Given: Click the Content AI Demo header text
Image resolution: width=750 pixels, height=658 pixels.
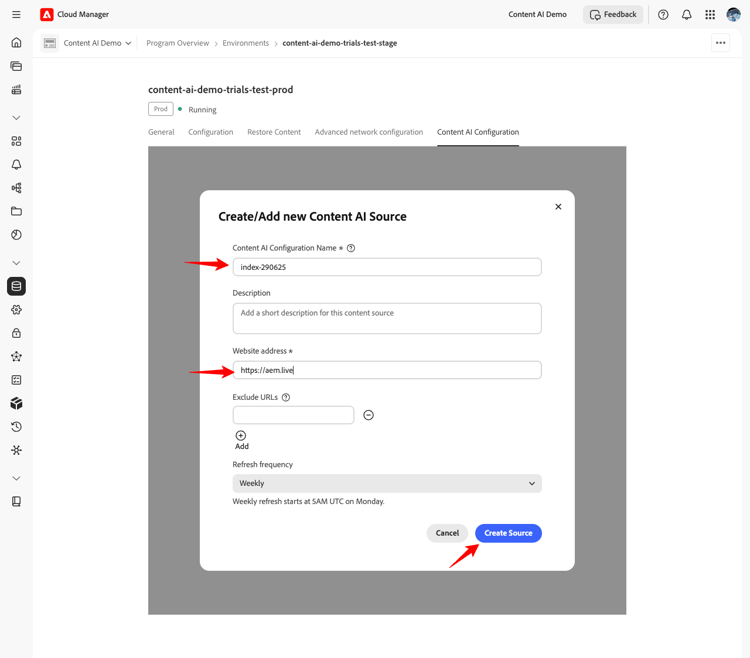Looking at the screenshot, I should pos(537,15).
